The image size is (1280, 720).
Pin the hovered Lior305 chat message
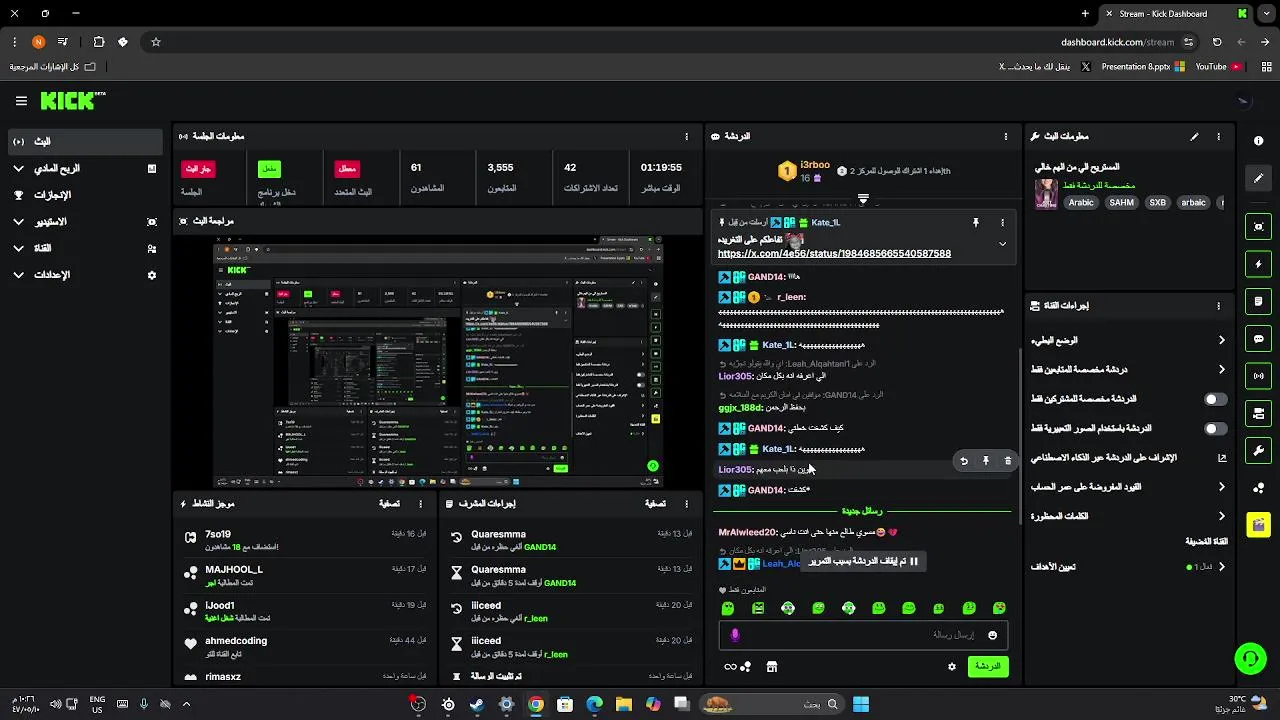coord(986,461)
